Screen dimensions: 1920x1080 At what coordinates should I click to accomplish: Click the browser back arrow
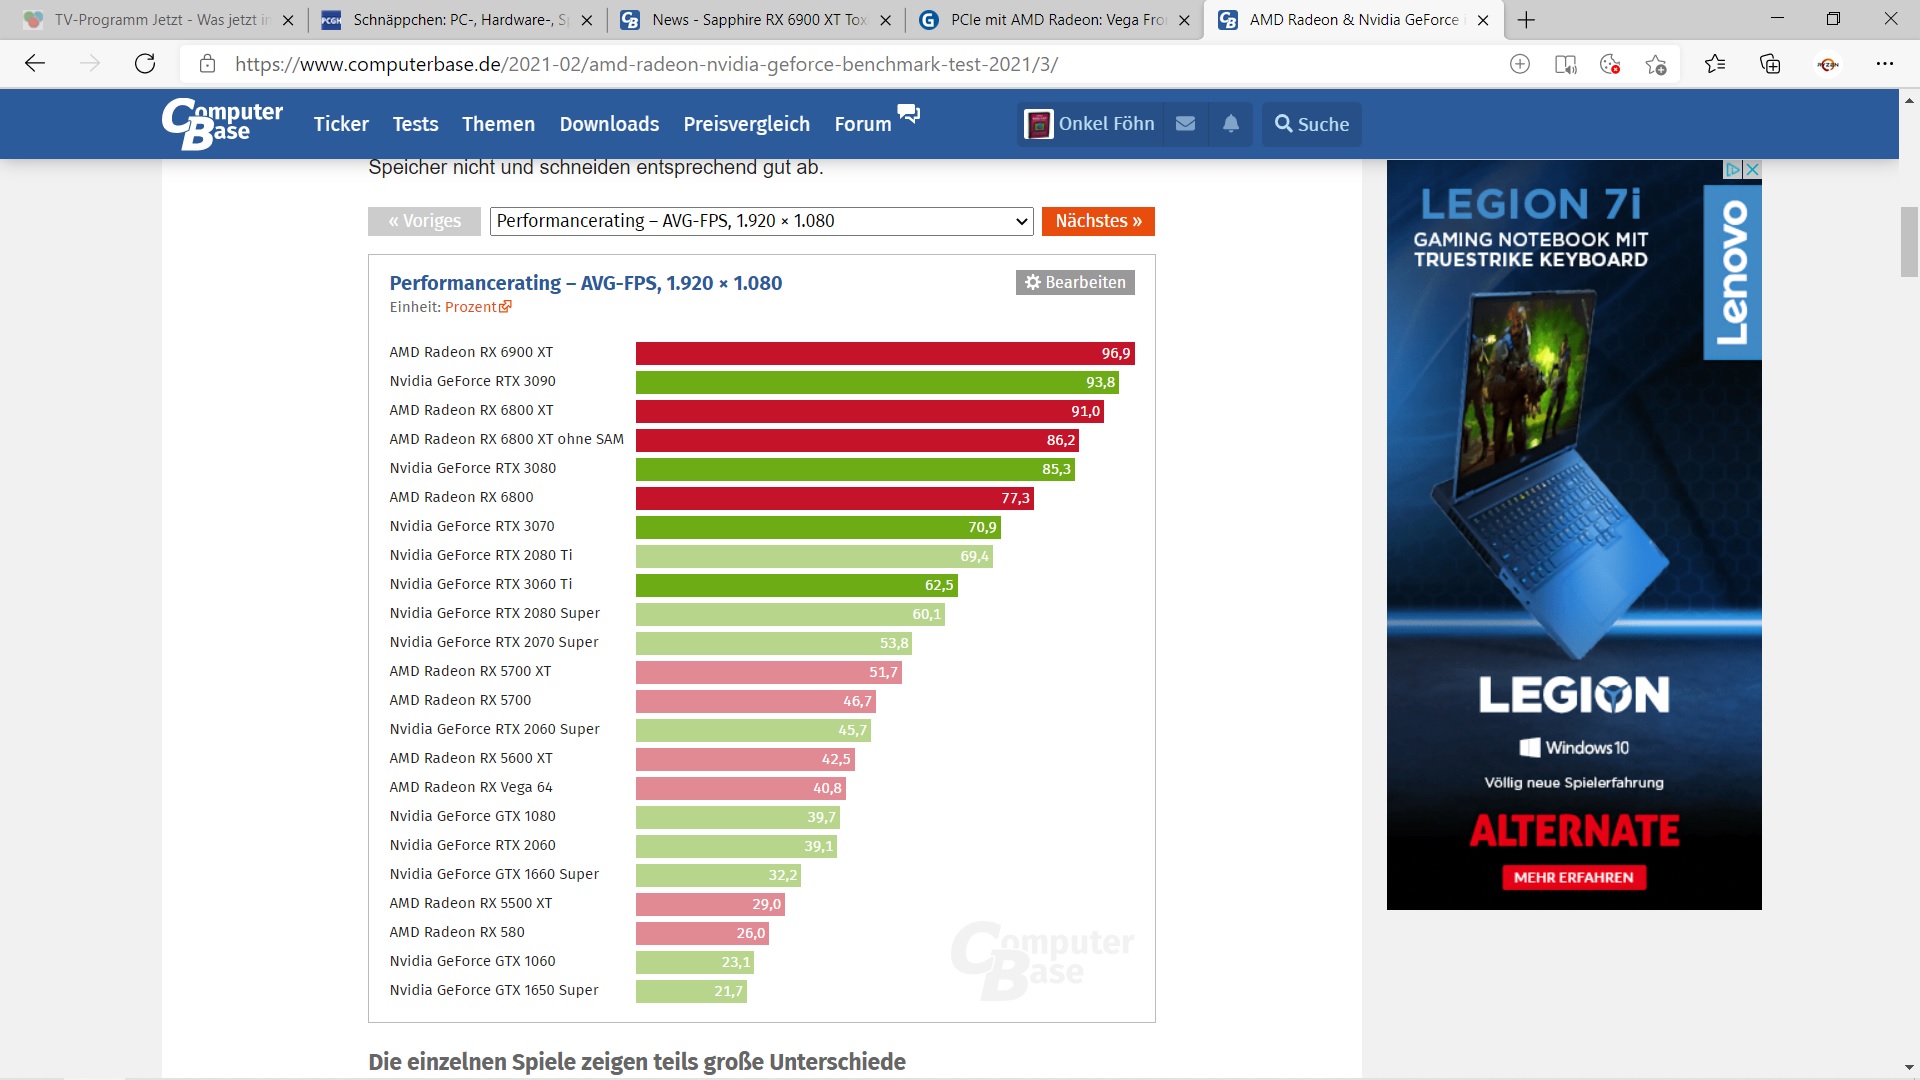(35, 64)
